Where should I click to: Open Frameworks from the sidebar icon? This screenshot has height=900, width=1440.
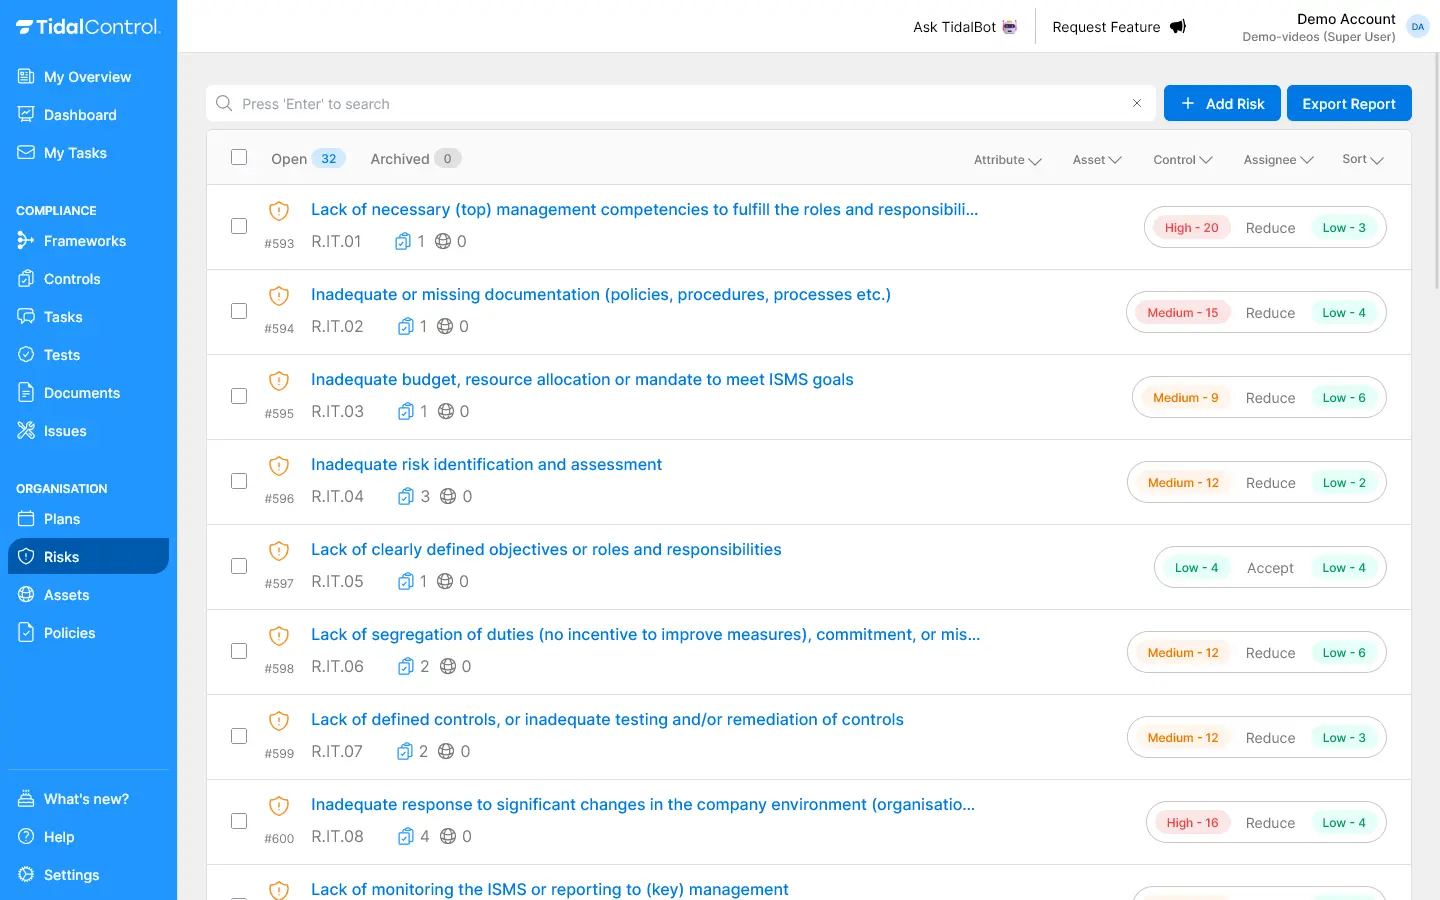pyautogui.click(x=26, y=241)
